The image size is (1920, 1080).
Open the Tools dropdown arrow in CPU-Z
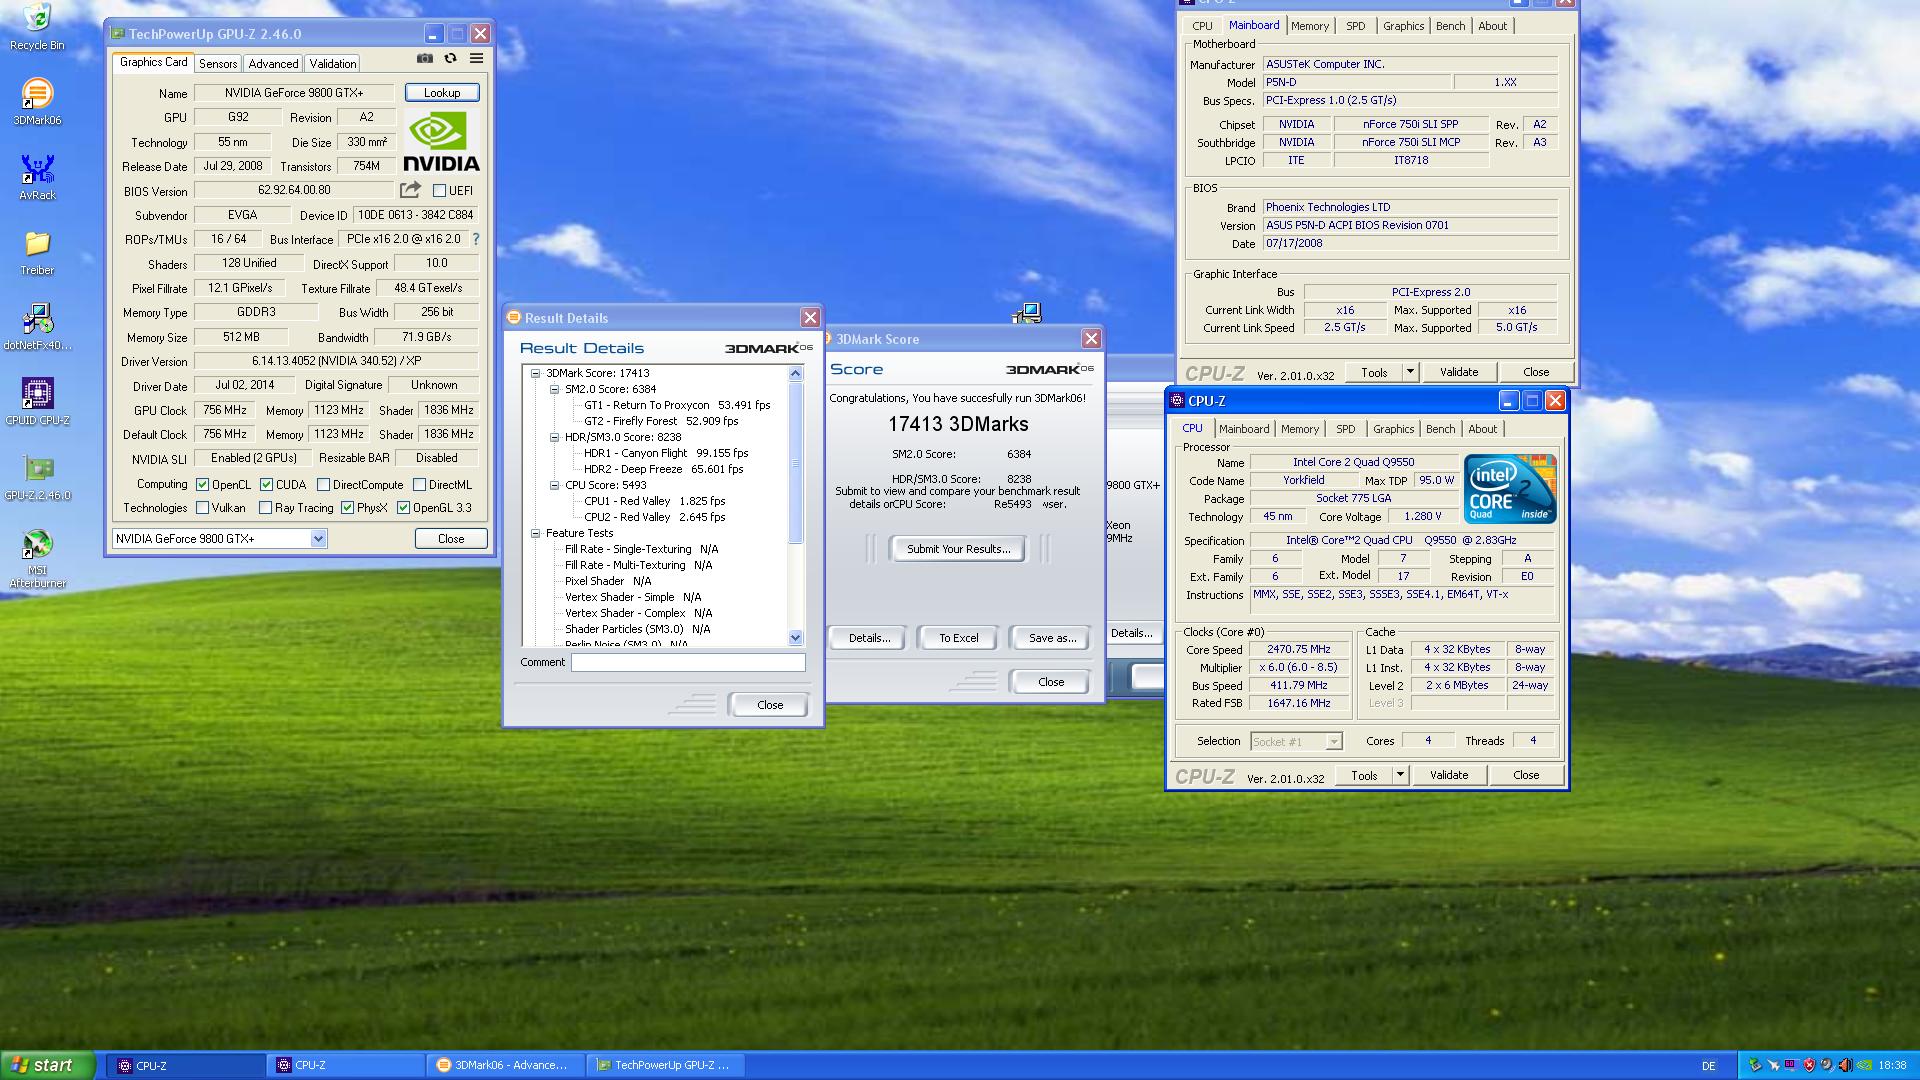[1400, 775]
